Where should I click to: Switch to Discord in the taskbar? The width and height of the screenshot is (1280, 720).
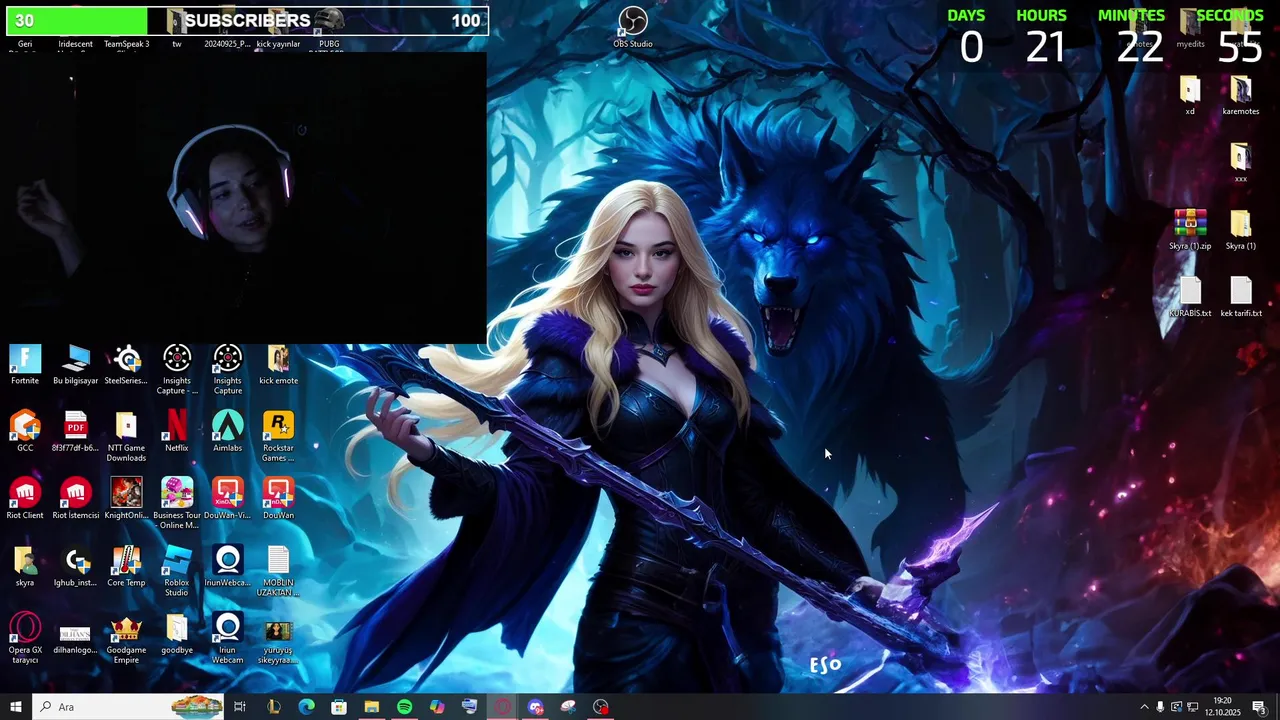[535, 707]
